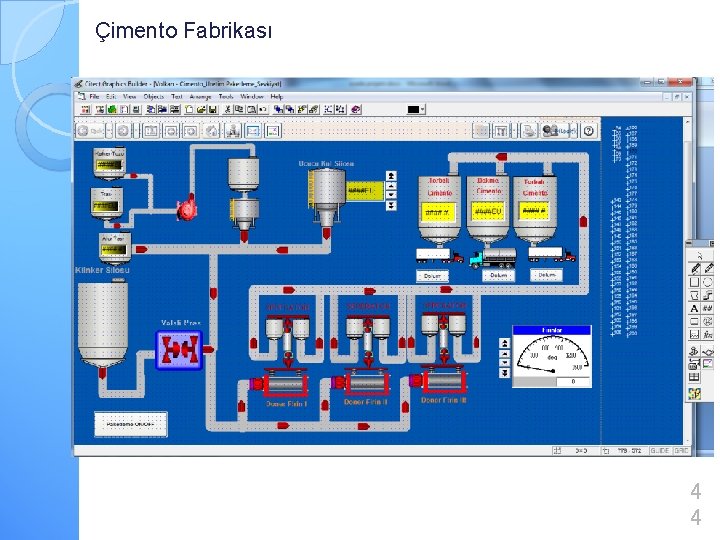
Task: Open the View menu
Action: (x=129, y=97)
